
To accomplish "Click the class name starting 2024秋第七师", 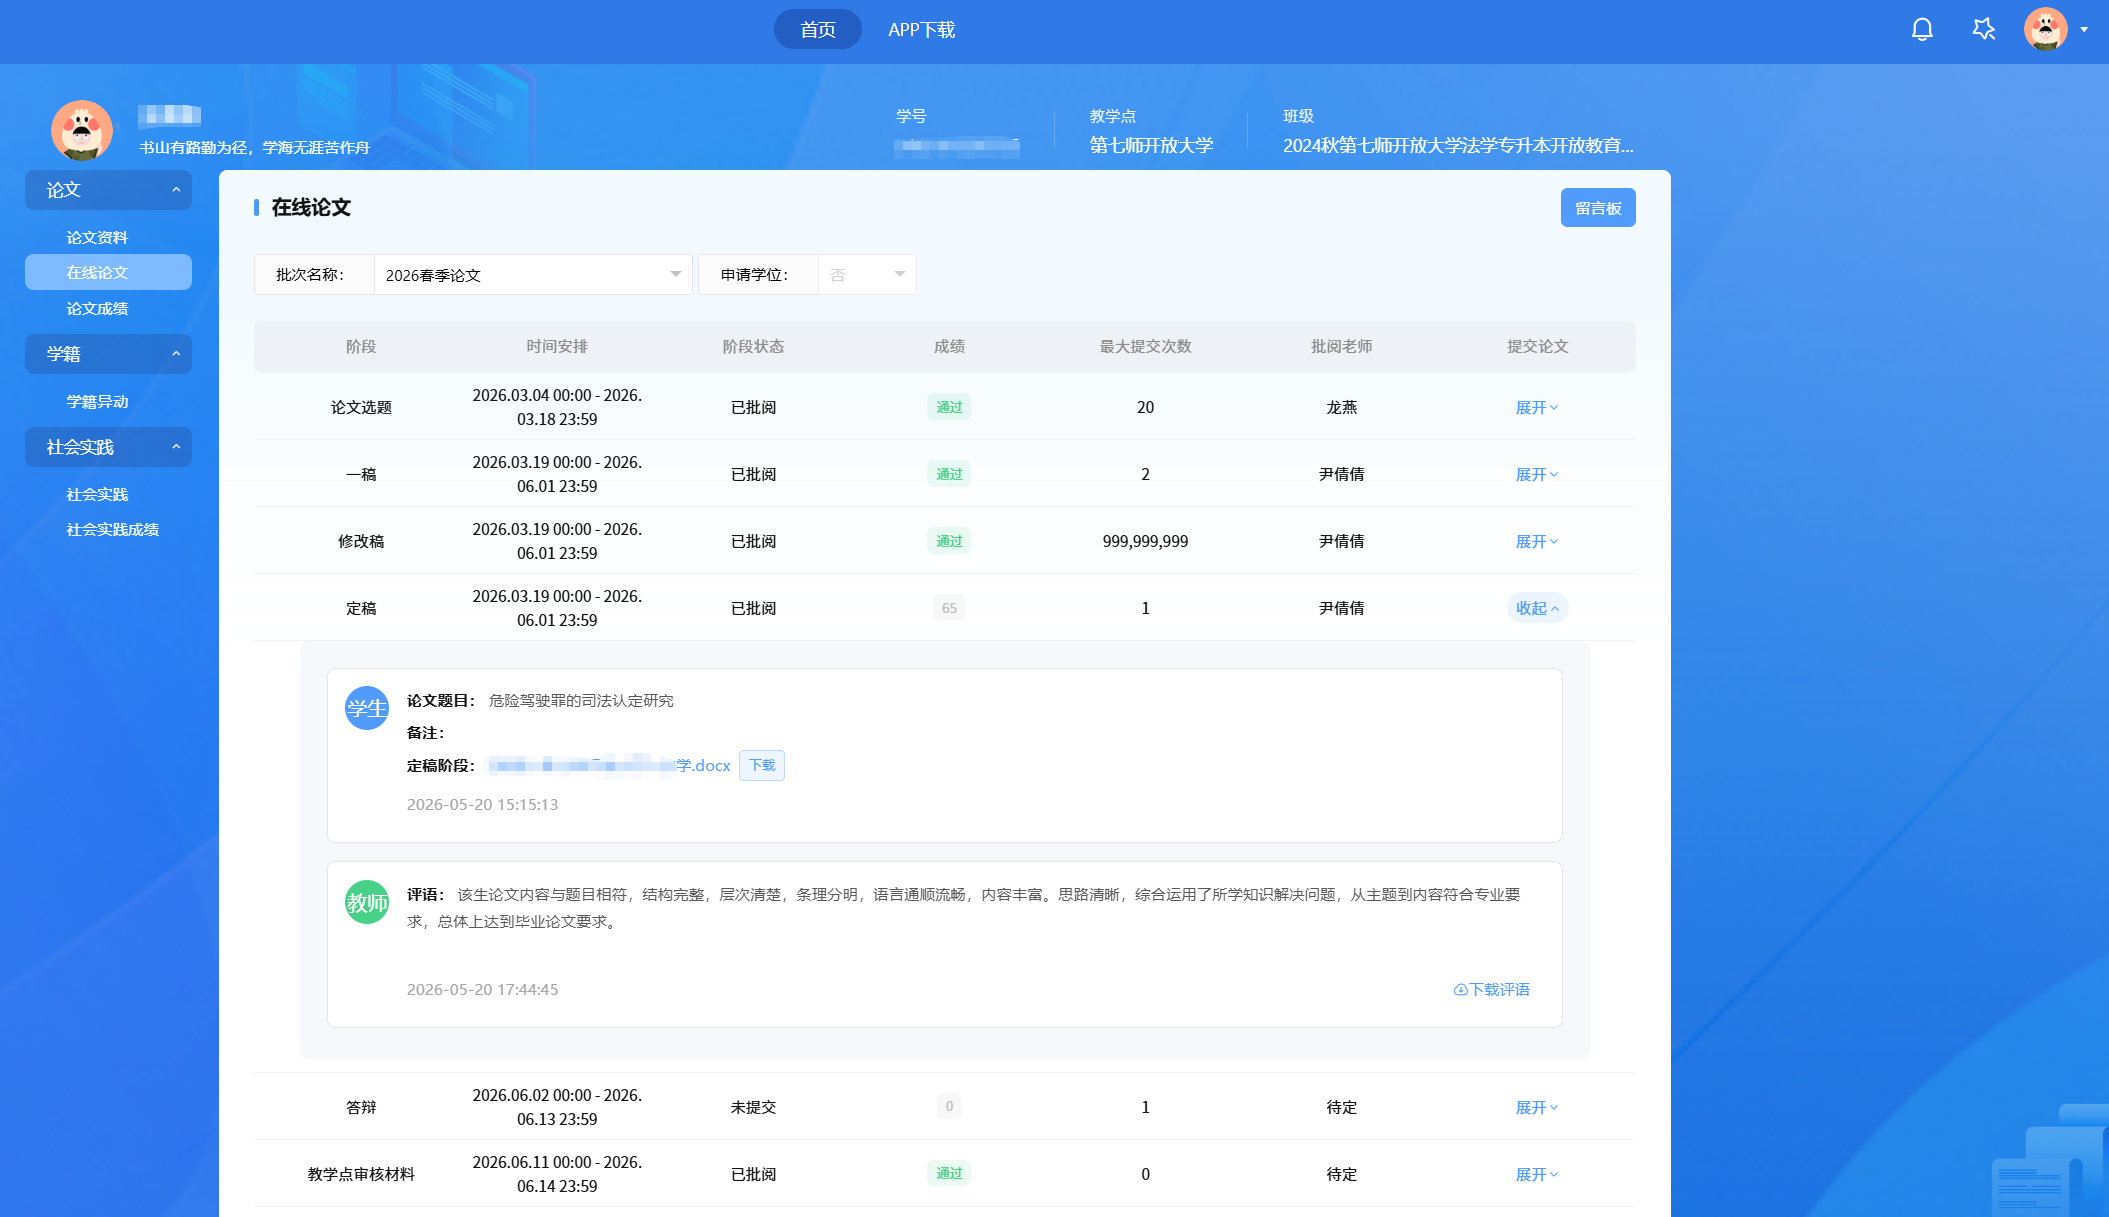I will coord(1458,145).
